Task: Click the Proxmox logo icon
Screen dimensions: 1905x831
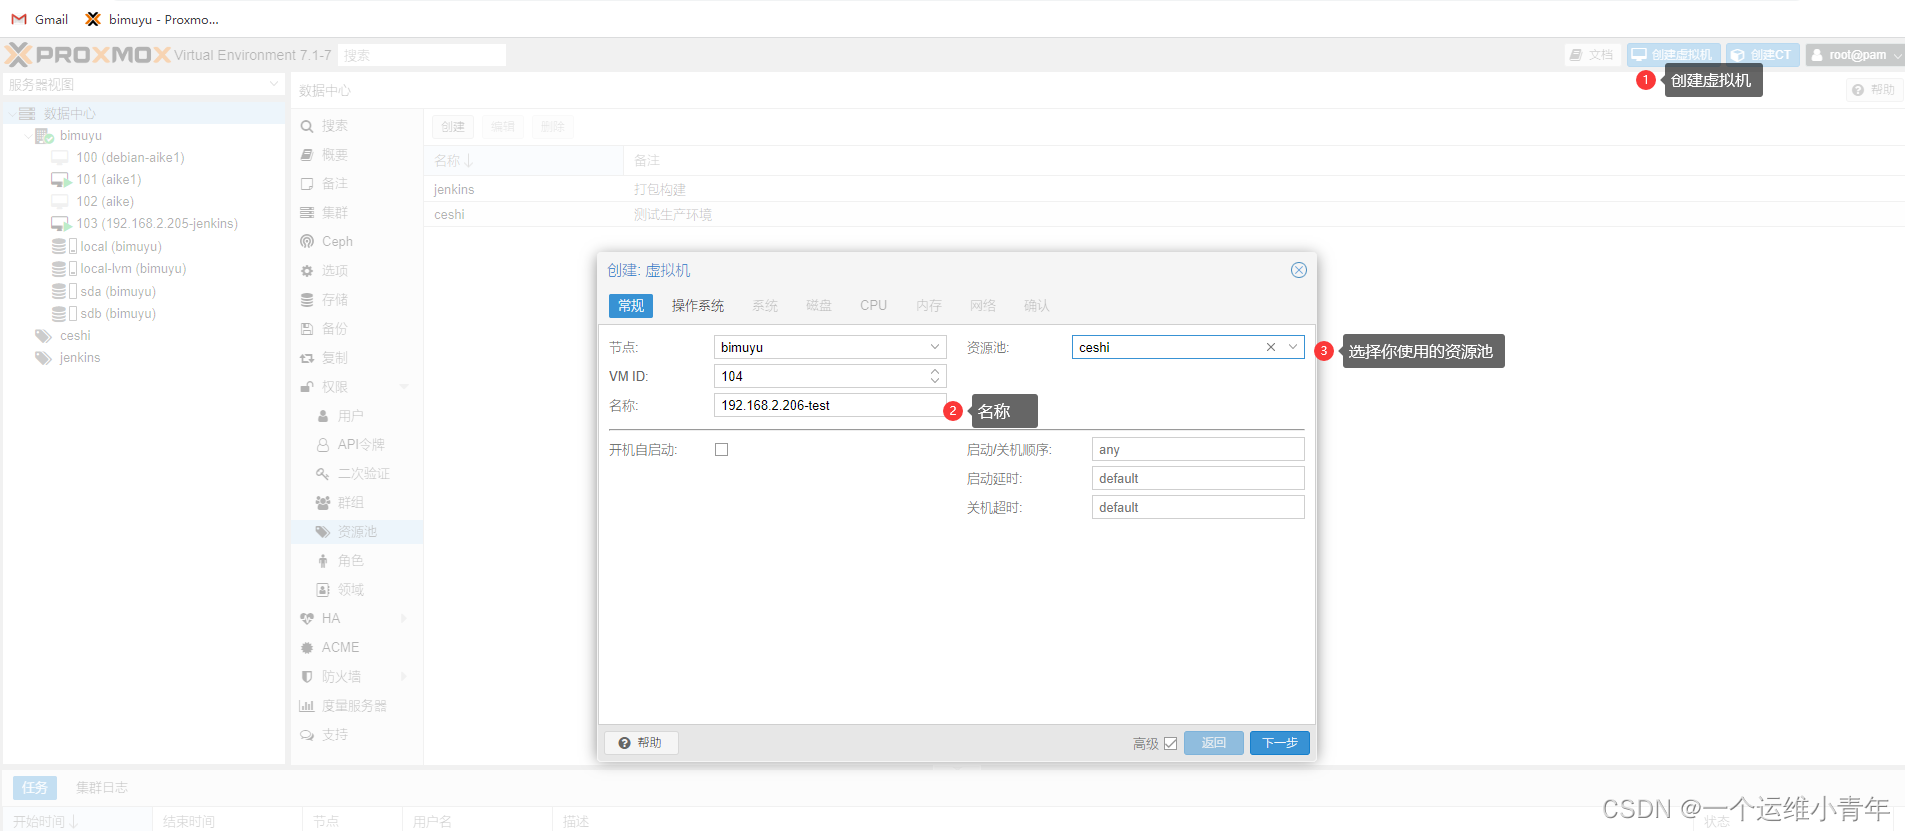Action: (x=19, y=54)
